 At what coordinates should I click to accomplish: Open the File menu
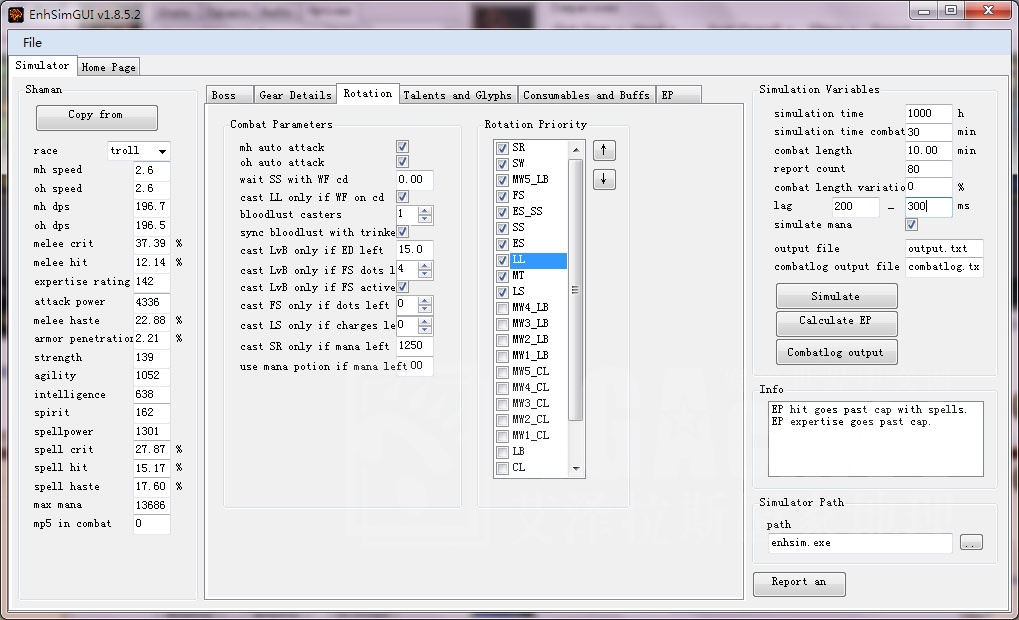point(32,43)
